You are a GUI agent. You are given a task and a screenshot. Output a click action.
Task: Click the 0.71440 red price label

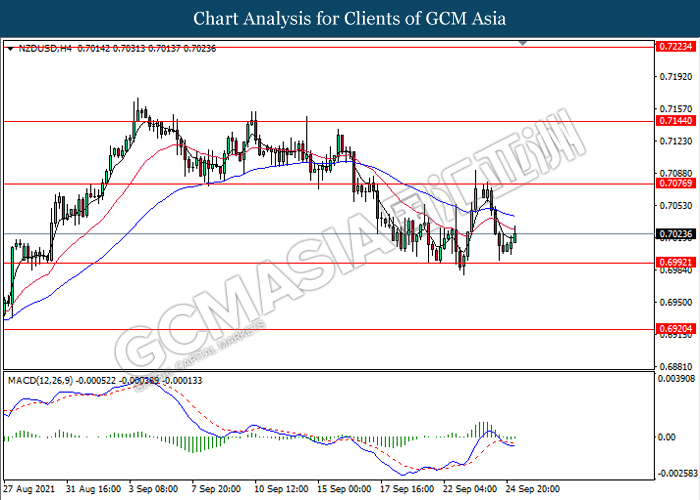tap(676, 121)
